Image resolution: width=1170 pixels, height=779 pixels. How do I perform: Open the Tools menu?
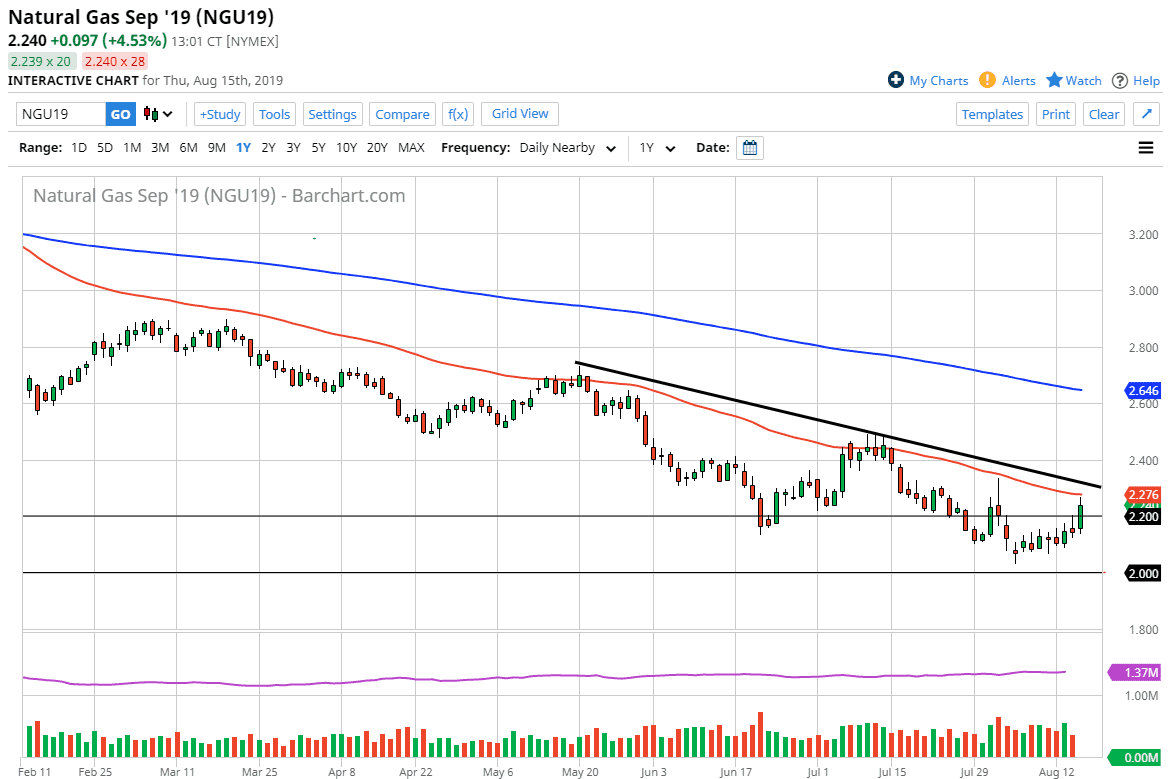(274, 114)
